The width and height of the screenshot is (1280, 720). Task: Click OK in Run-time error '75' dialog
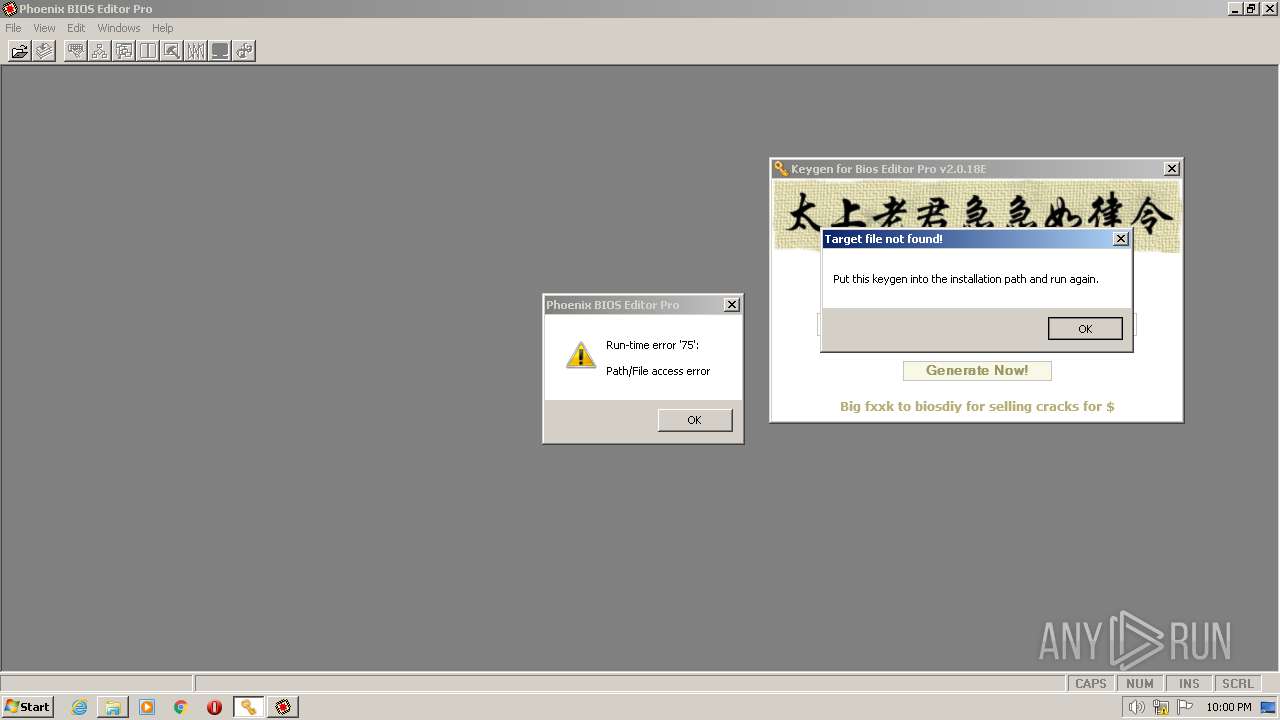[x=695, y=420]
